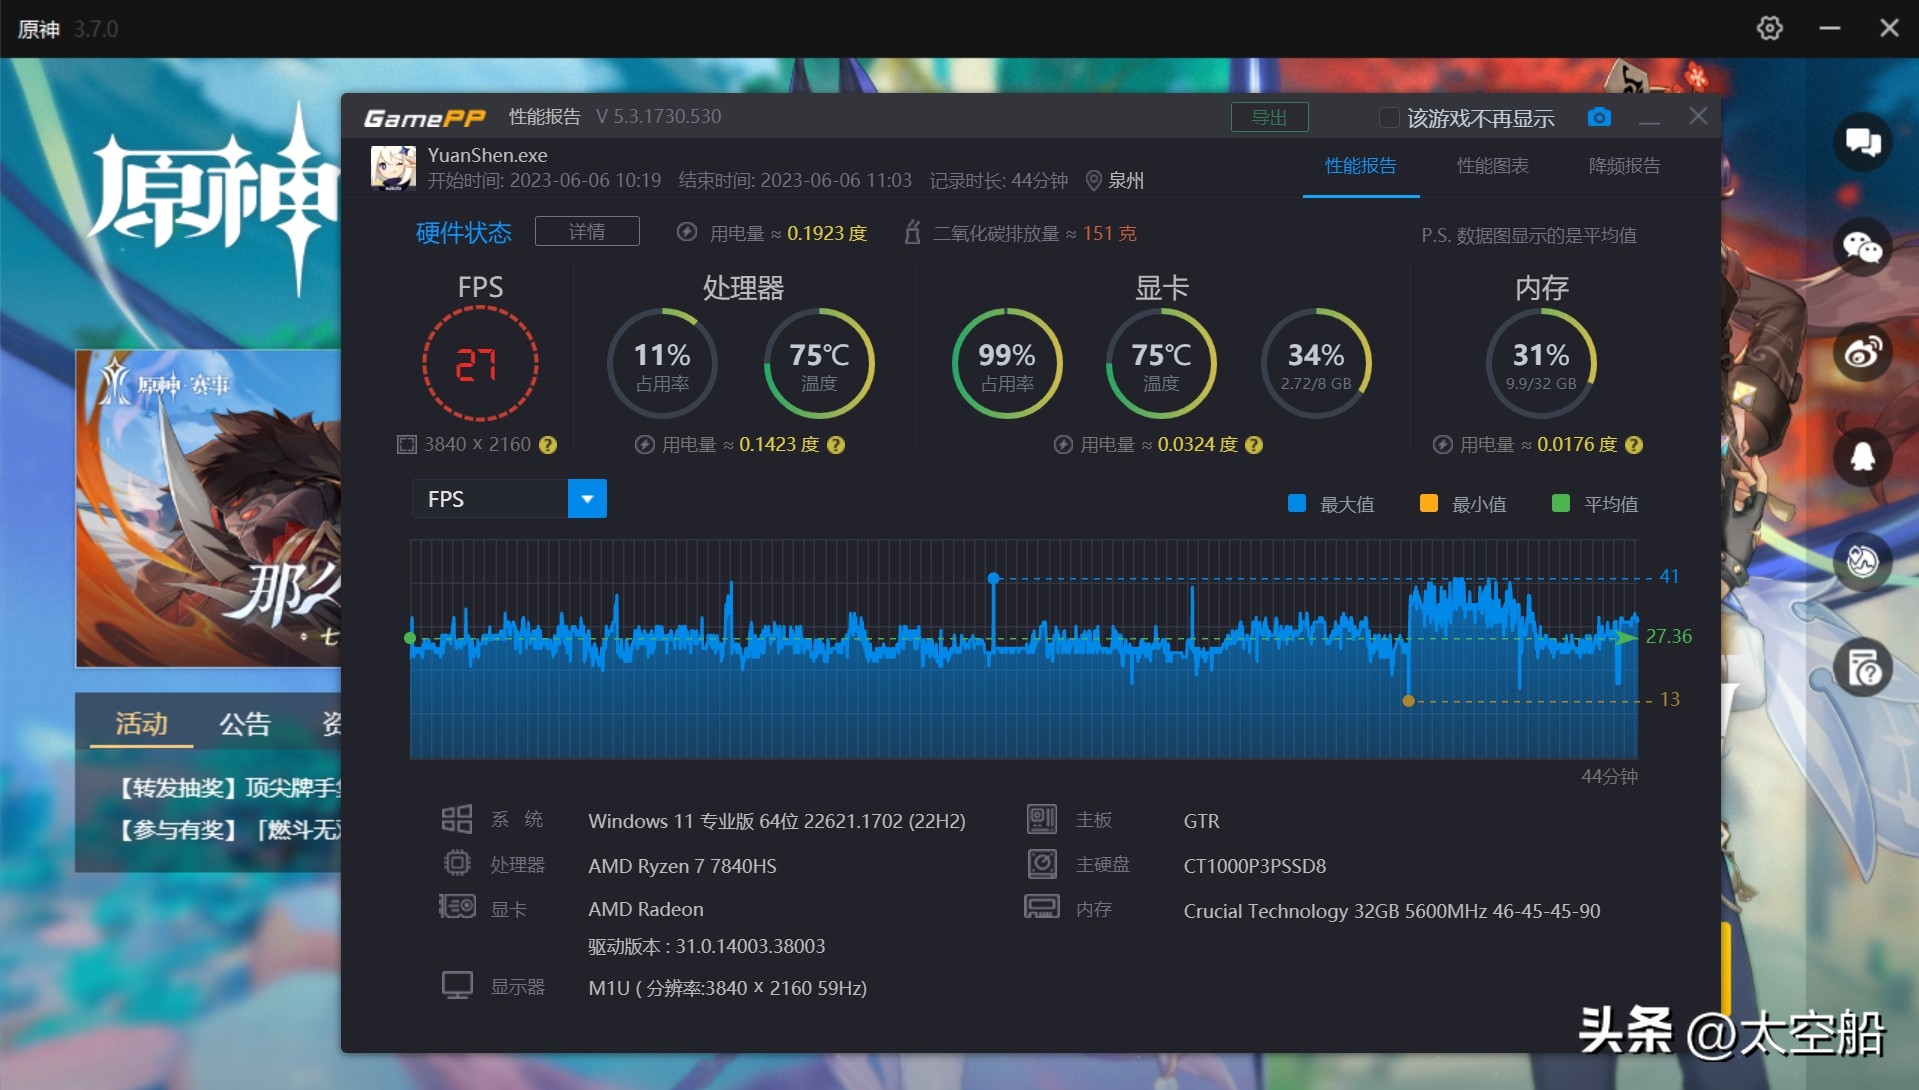Click the WeChat icon in right sidebar

click(x=1862, y=247)
